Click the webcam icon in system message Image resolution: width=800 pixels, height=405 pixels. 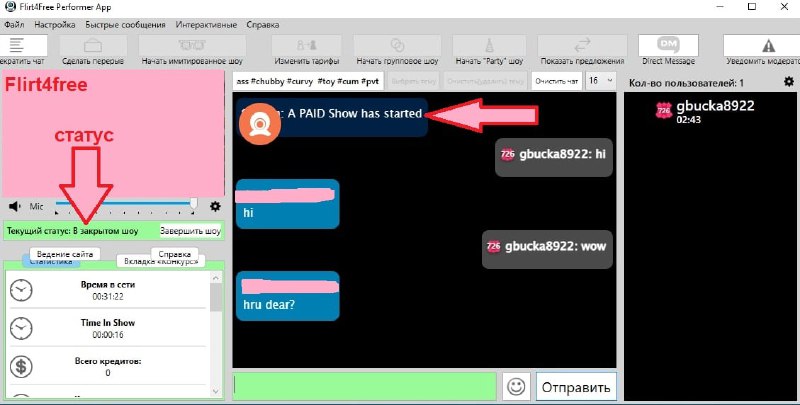click(260, 124)
